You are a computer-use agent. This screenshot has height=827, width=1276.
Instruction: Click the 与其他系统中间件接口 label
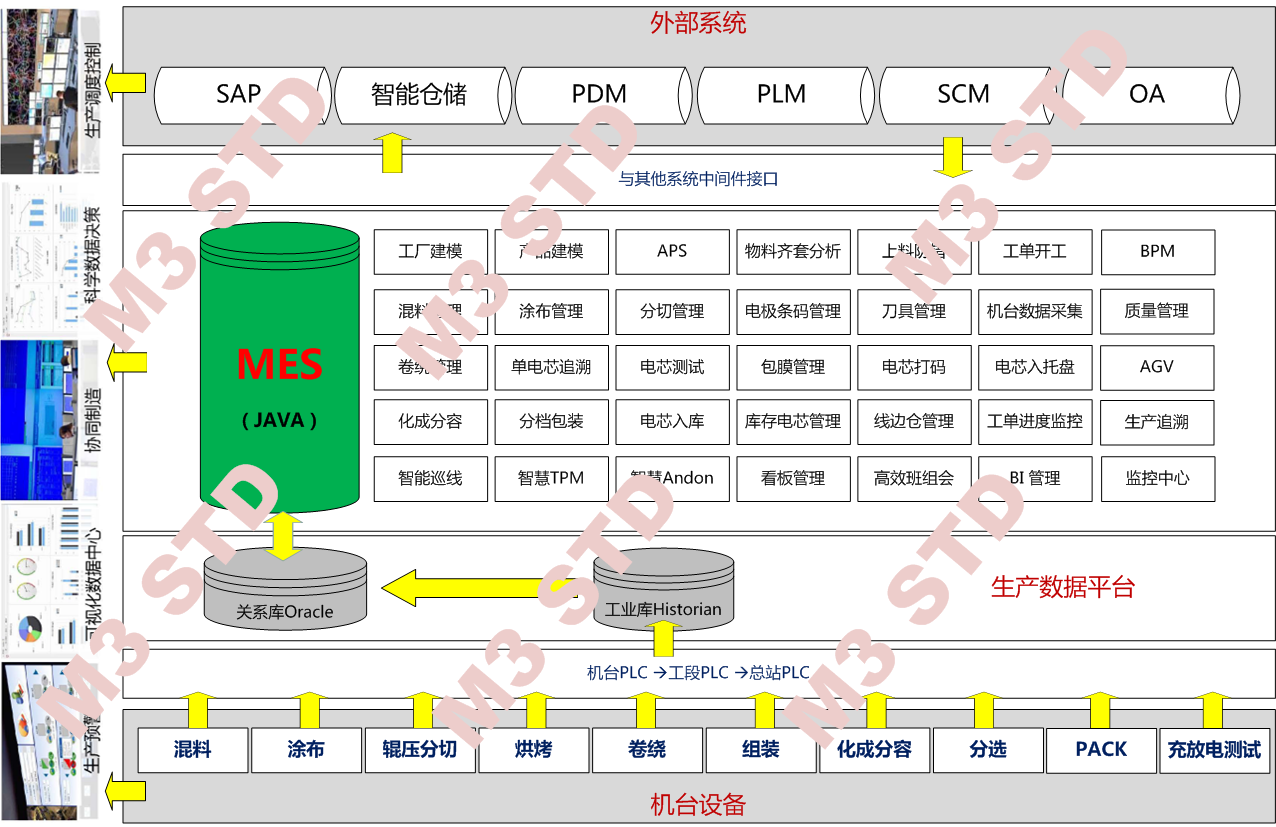coord(698,180)
